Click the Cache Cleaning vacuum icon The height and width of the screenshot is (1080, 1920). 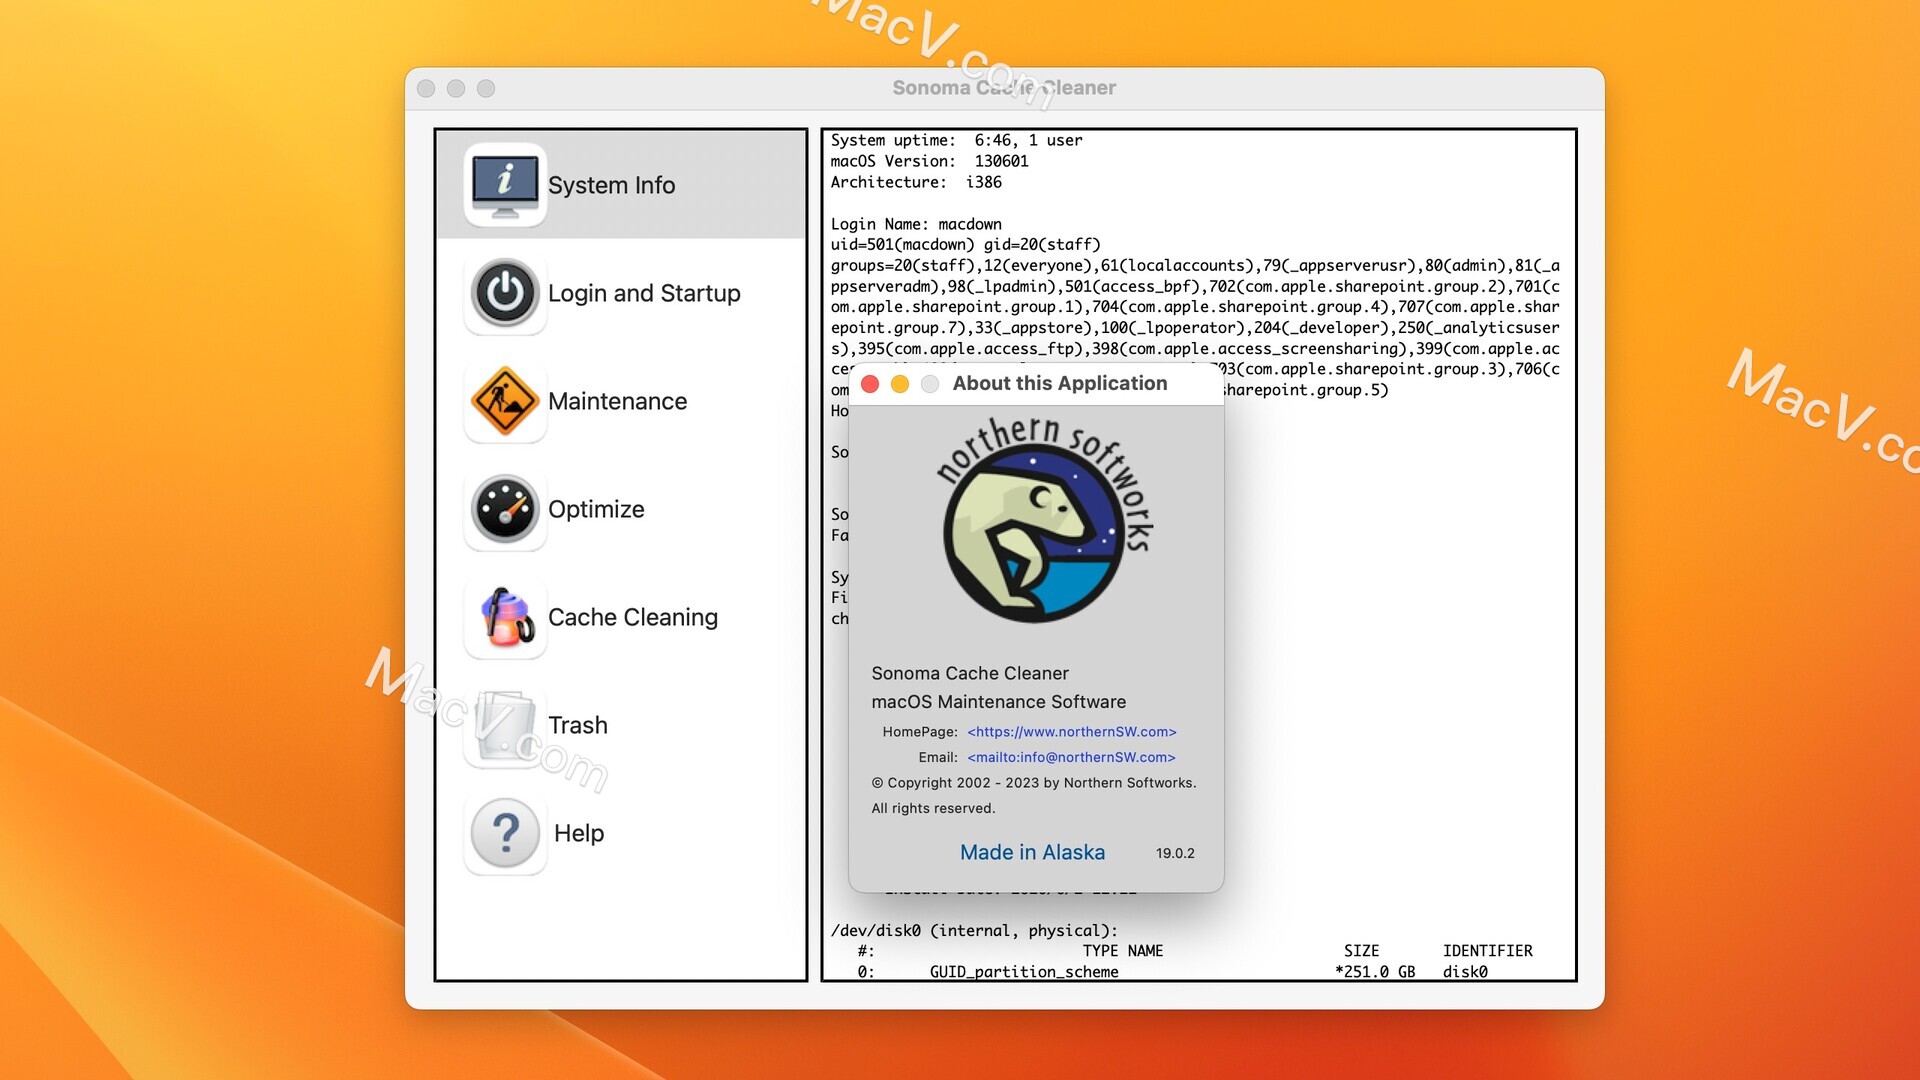(505, 617)
